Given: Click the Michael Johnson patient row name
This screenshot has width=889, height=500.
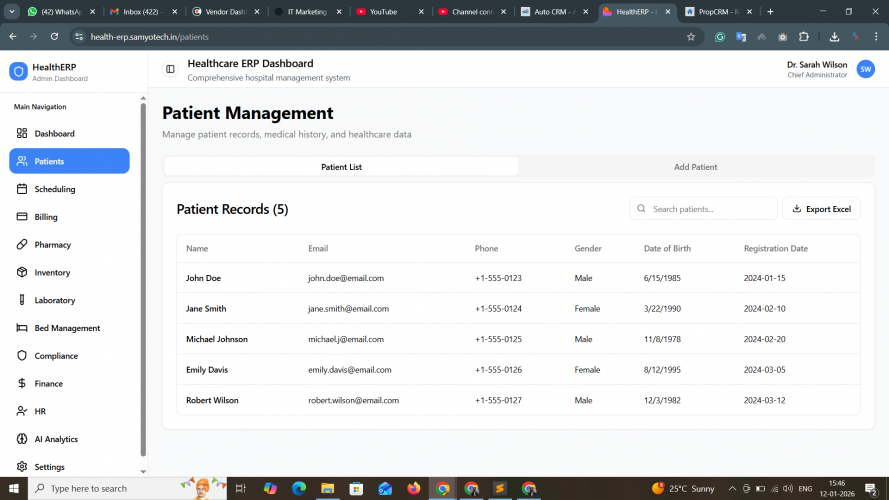Looking at the screenshot, I should tap(217, 339).
